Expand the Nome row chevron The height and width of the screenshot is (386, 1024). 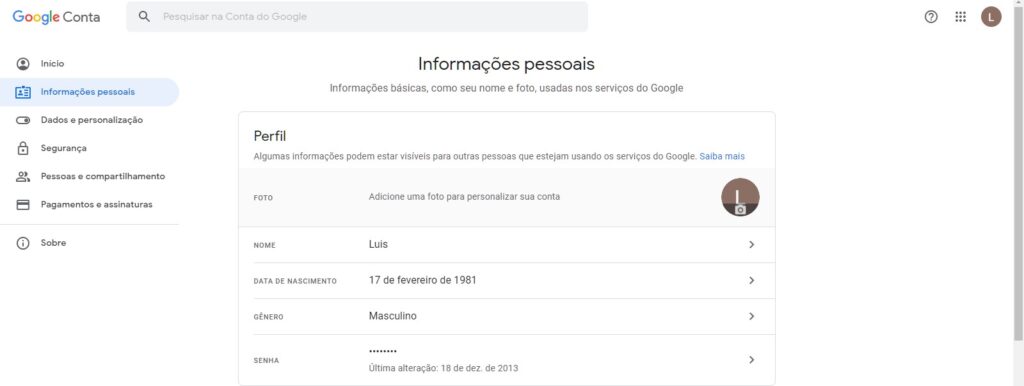[x=751, y=244]
